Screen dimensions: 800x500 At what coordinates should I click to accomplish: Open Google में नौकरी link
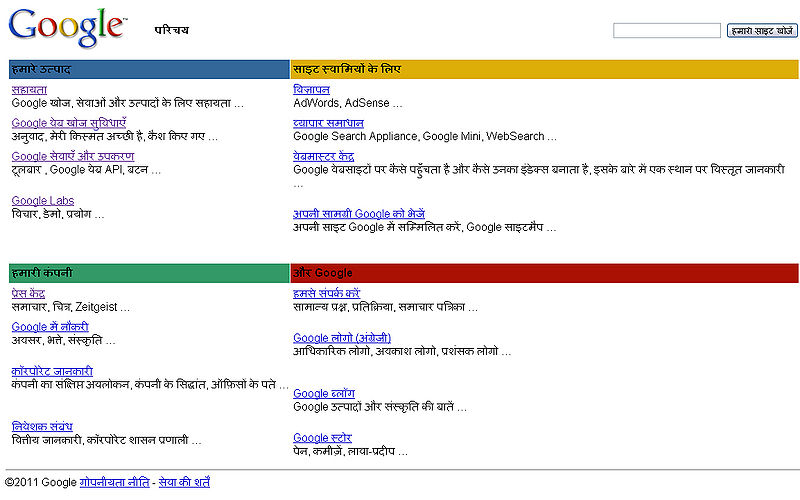pyautogui.click(x=50, y=327)
